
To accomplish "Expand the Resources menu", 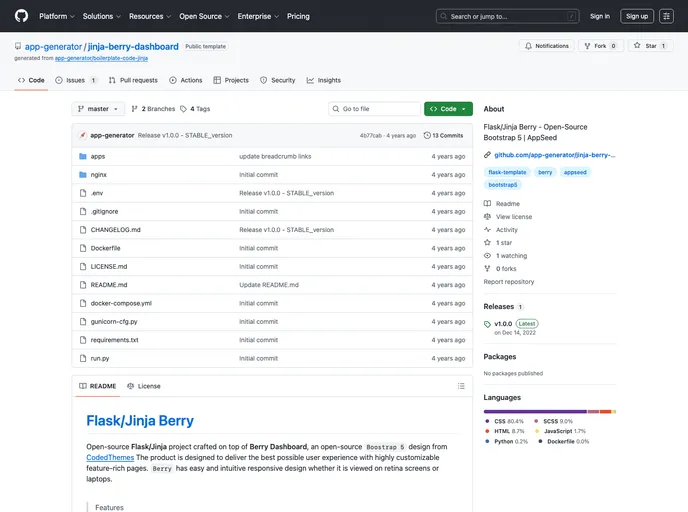I will (150, 16).
